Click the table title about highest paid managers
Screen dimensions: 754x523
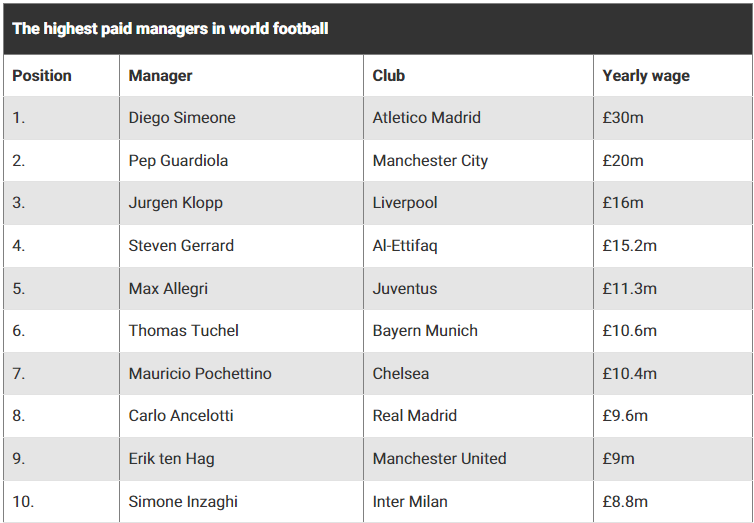click(x=170, y=29)
